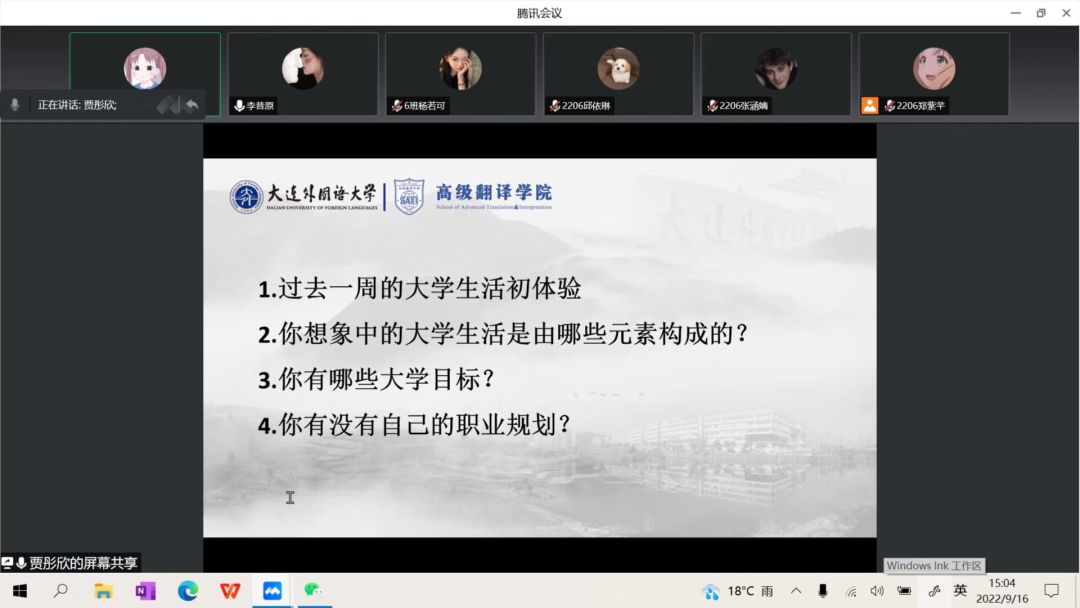This screenshot has width=1080, height=608.
Task: Switch the input language indicator 英
Action: pos(960,591)
